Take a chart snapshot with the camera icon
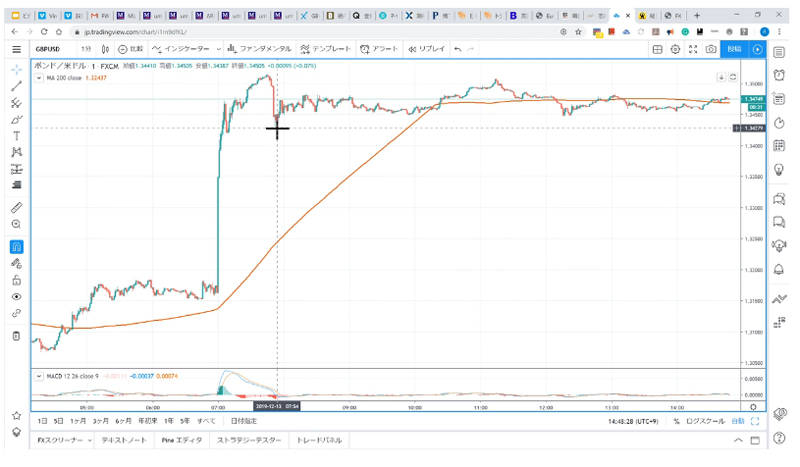The image size is (800, 467). click(711, 49)
